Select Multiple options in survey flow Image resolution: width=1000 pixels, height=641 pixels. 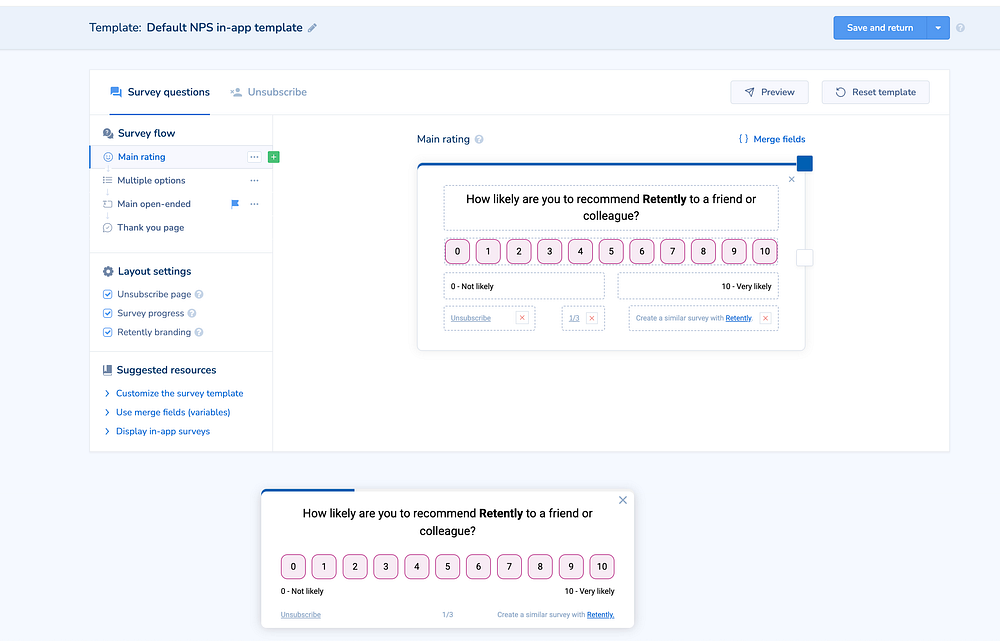click(151, 181)
